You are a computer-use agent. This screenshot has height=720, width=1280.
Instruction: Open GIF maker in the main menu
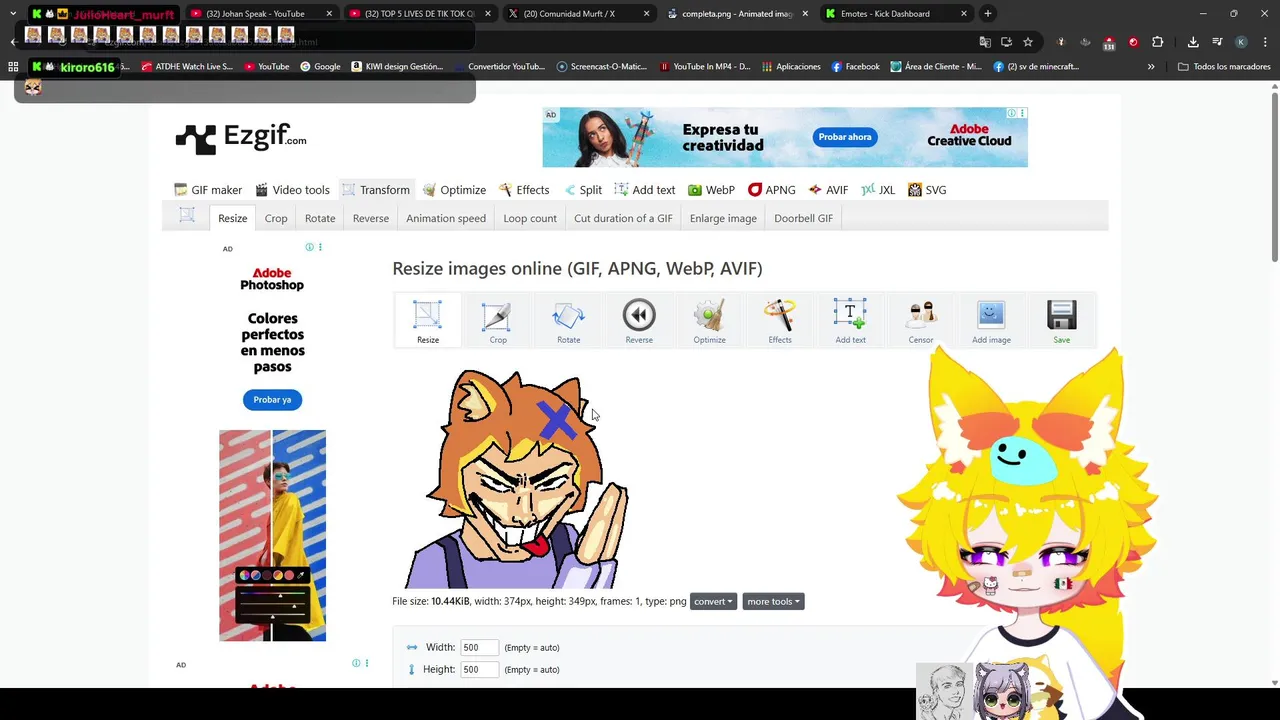click(x=208, y=190)
